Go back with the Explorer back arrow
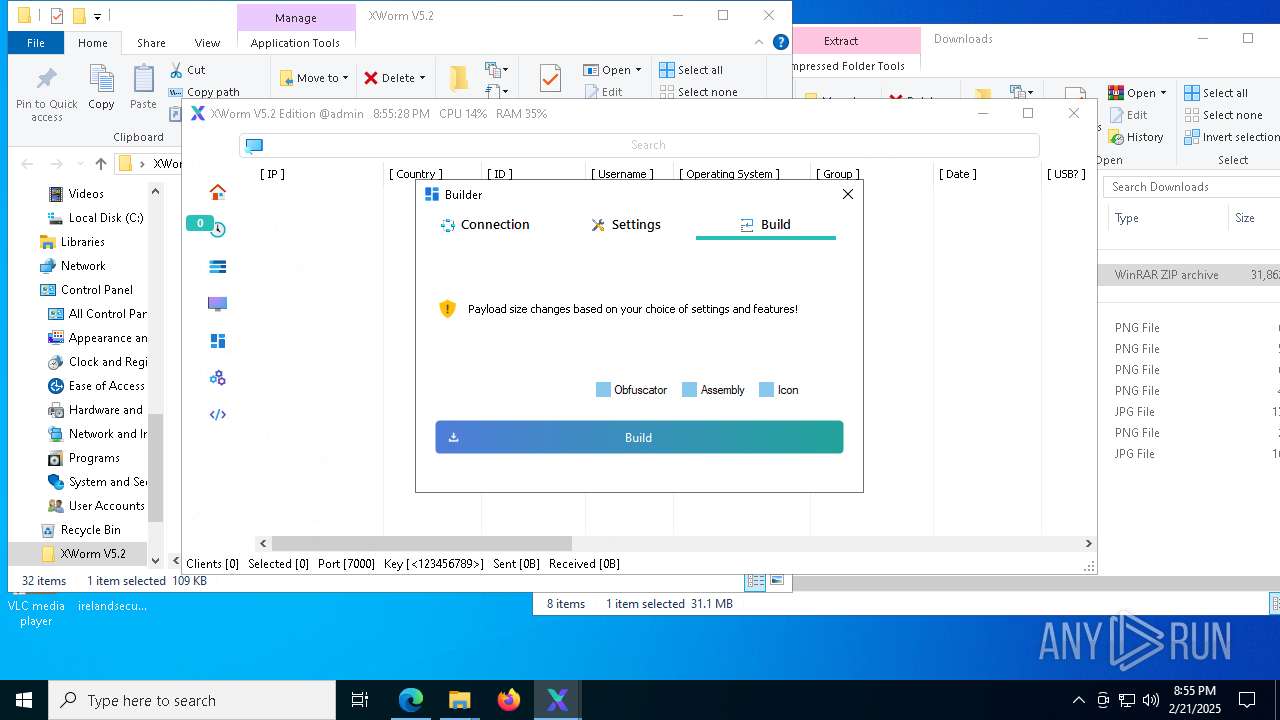This screenshot has height=720, width=1280. (x=27, y=164)
